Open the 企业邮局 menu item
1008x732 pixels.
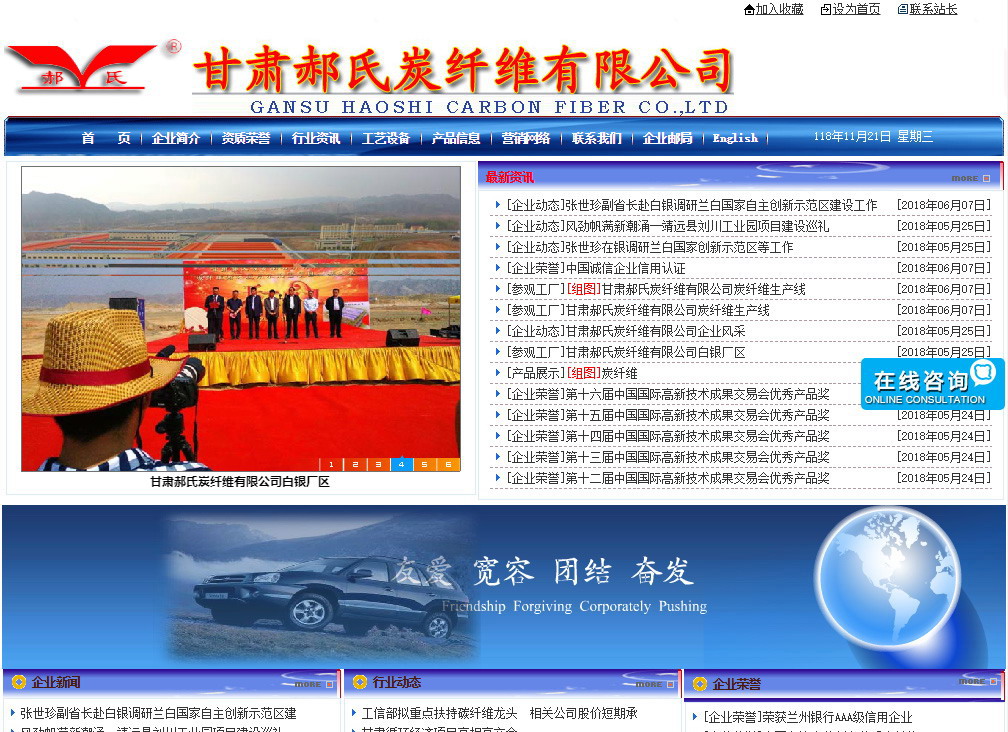(x=668, y=138)
